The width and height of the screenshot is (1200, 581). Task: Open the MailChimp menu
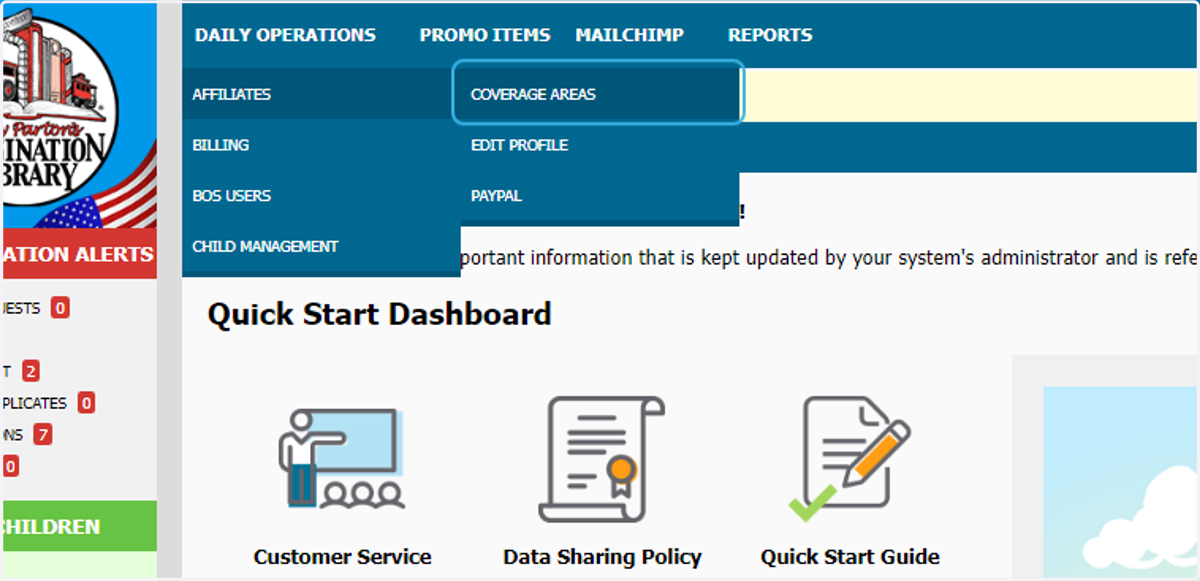[x=630, y=35]
